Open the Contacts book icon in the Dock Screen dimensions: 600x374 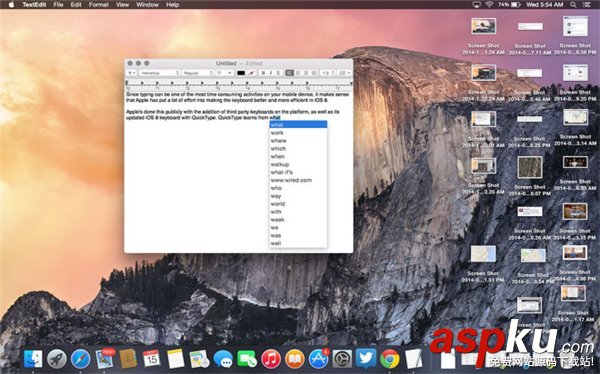[128, 359]
